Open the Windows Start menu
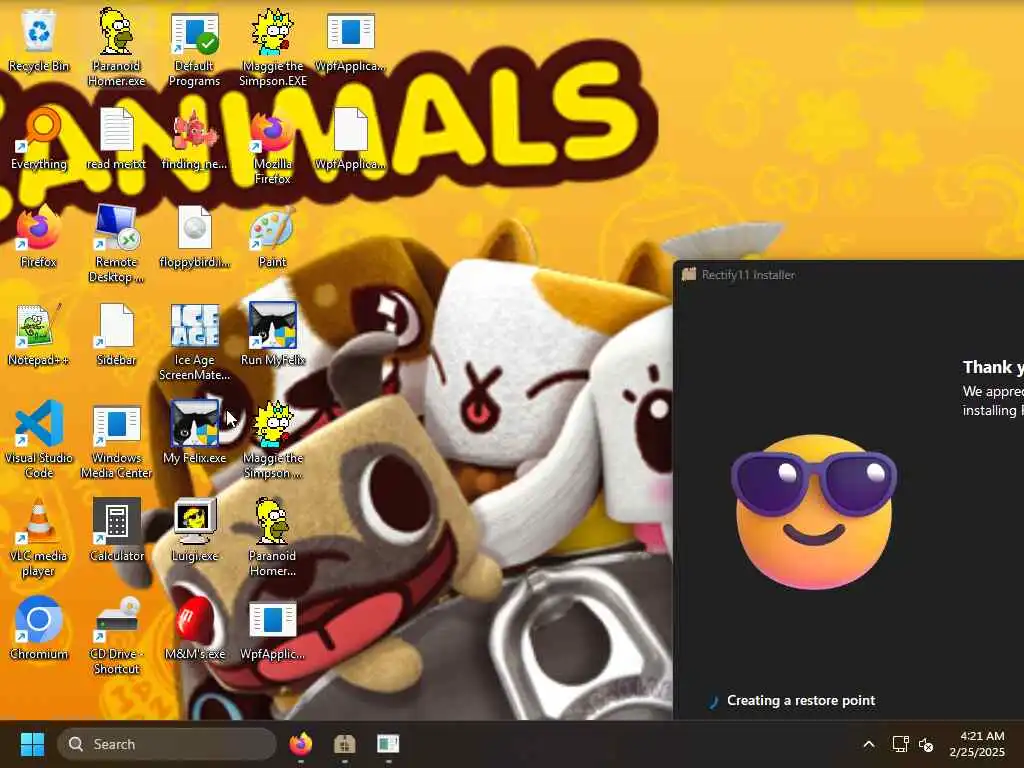The image size is (1024, 768). point(32,744)
